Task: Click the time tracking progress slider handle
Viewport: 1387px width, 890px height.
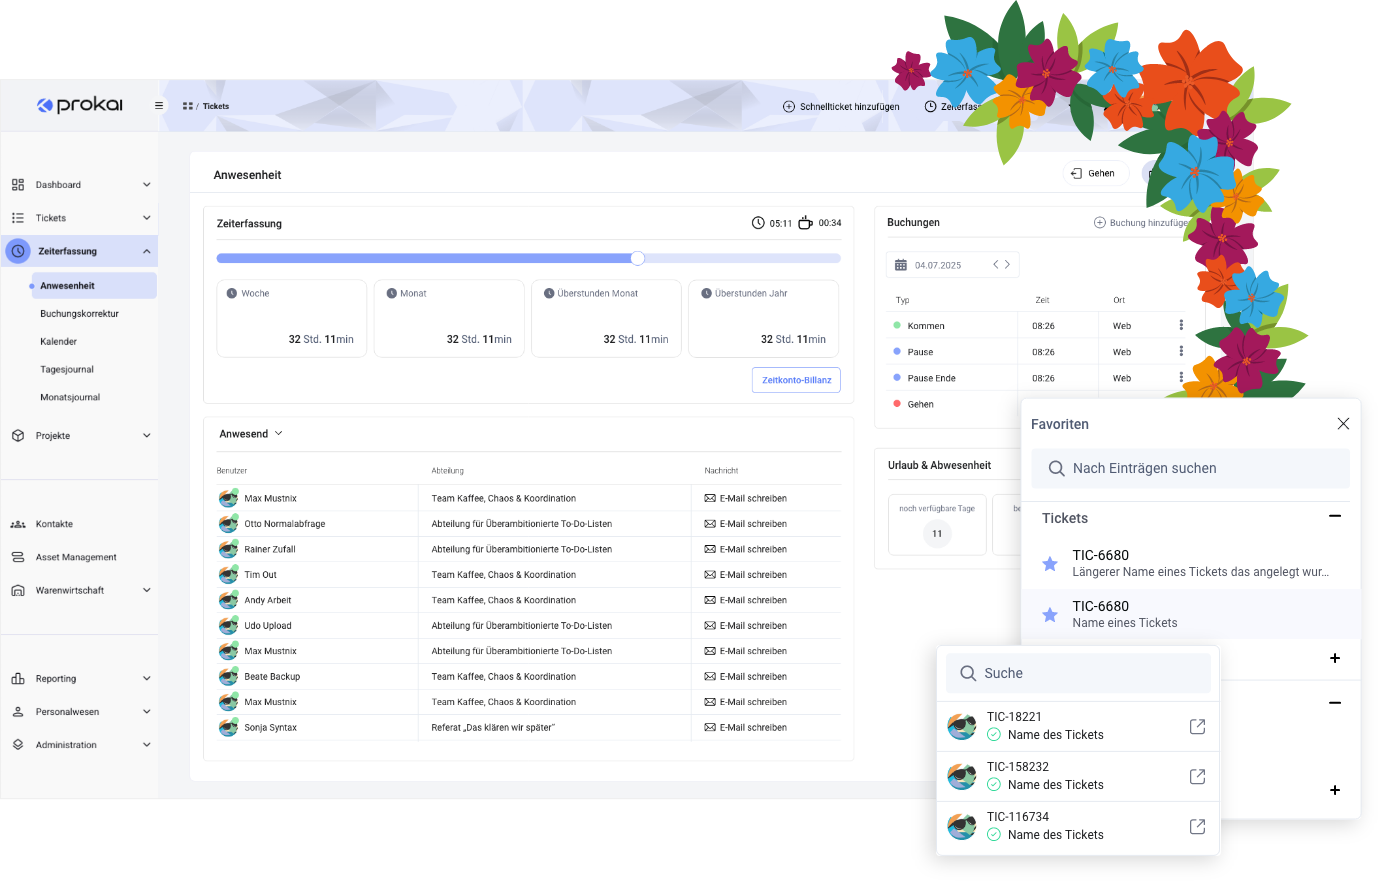Action: point(637,258)
